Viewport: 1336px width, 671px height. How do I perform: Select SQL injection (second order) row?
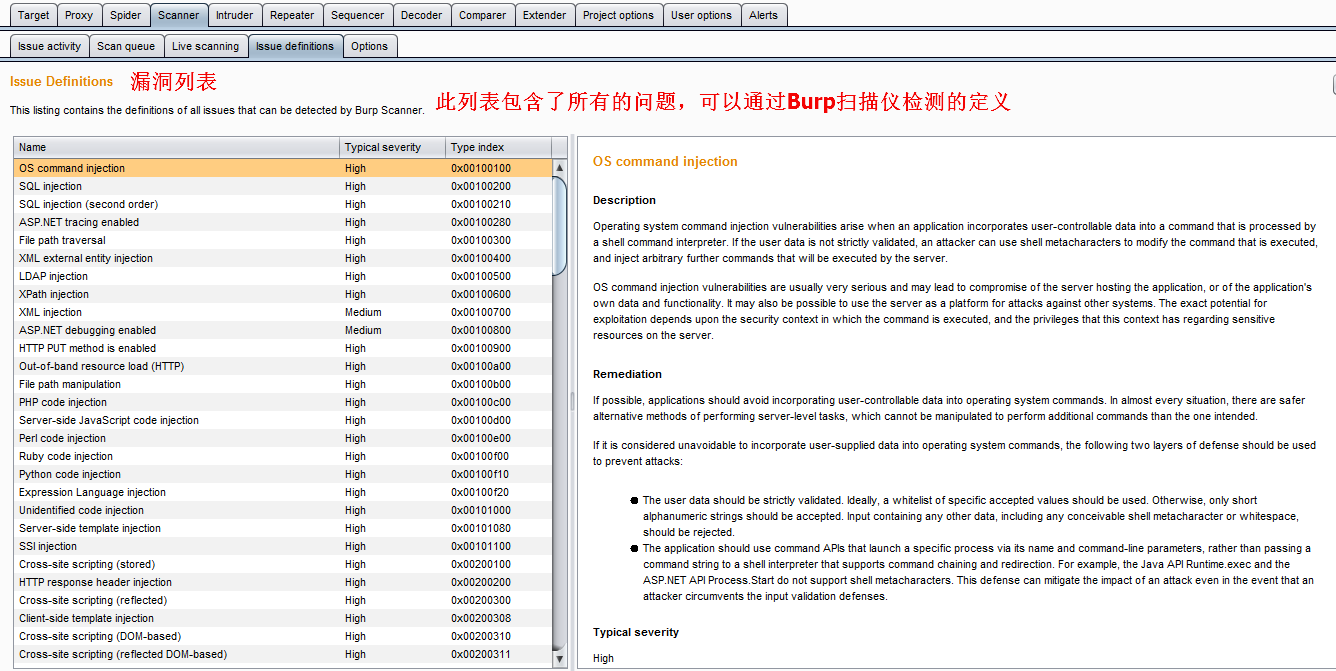[x=283, y=204]
